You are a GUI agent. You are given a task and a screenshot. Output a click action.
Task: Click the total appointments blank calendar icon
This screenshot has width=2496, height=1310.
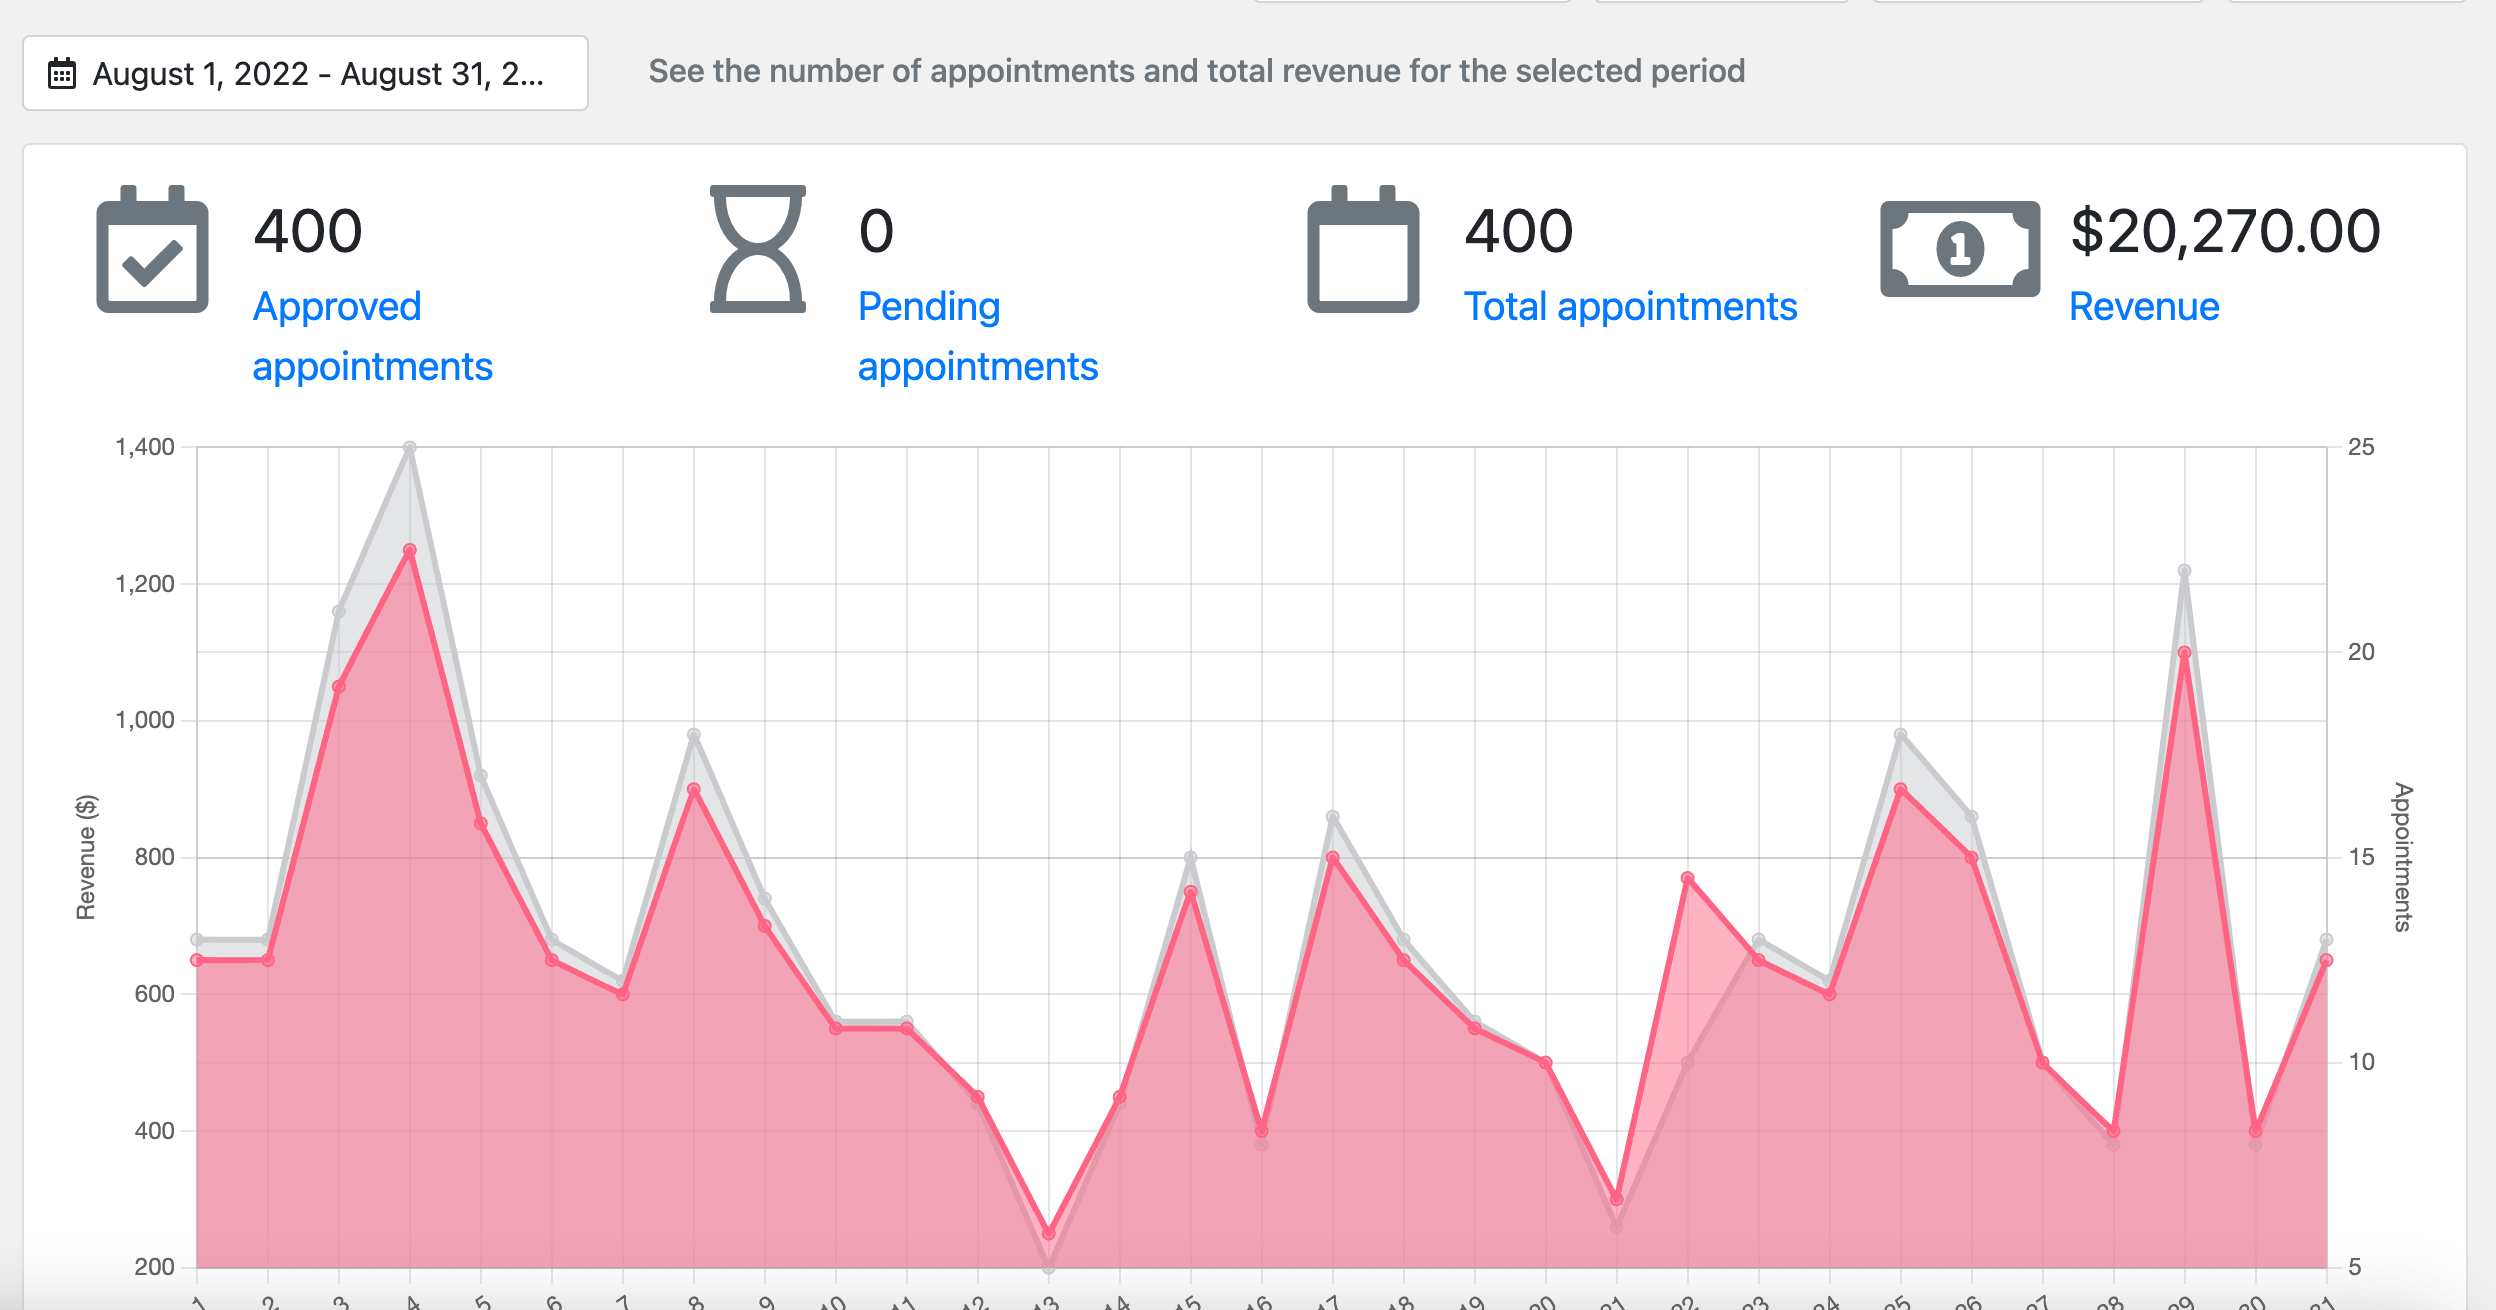tap(1363, 250)
